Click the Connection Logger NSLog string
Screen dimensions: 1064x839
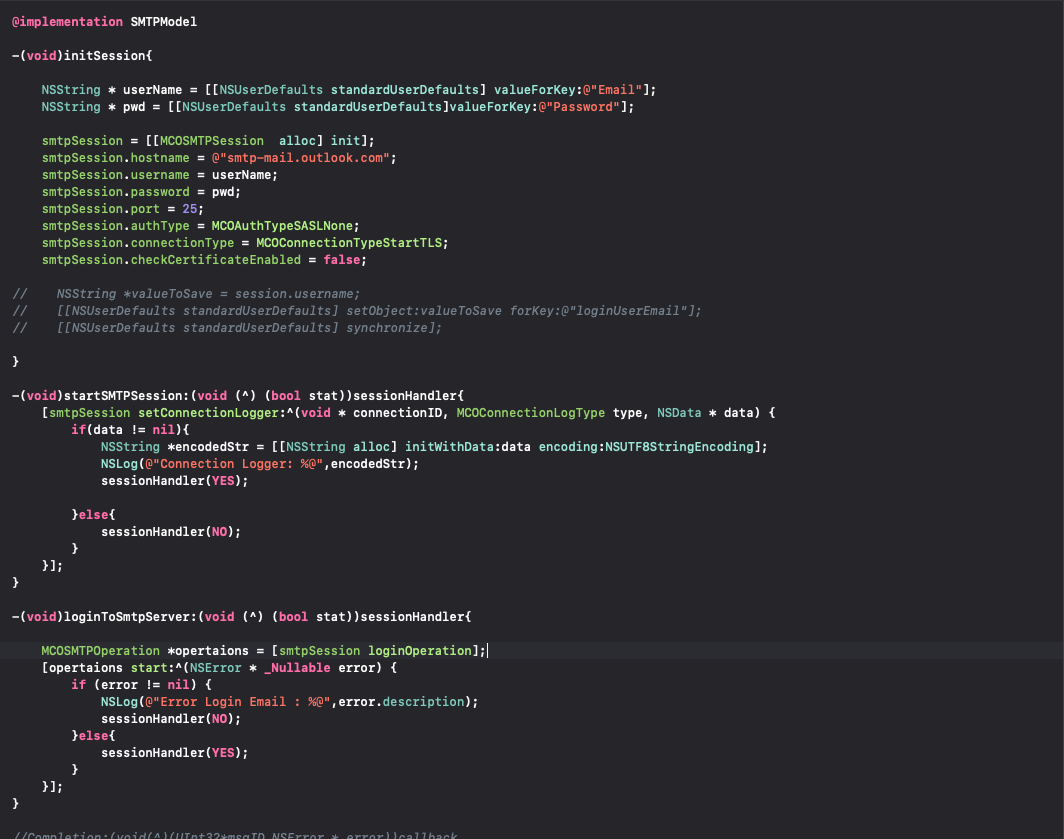click(233, 463)
